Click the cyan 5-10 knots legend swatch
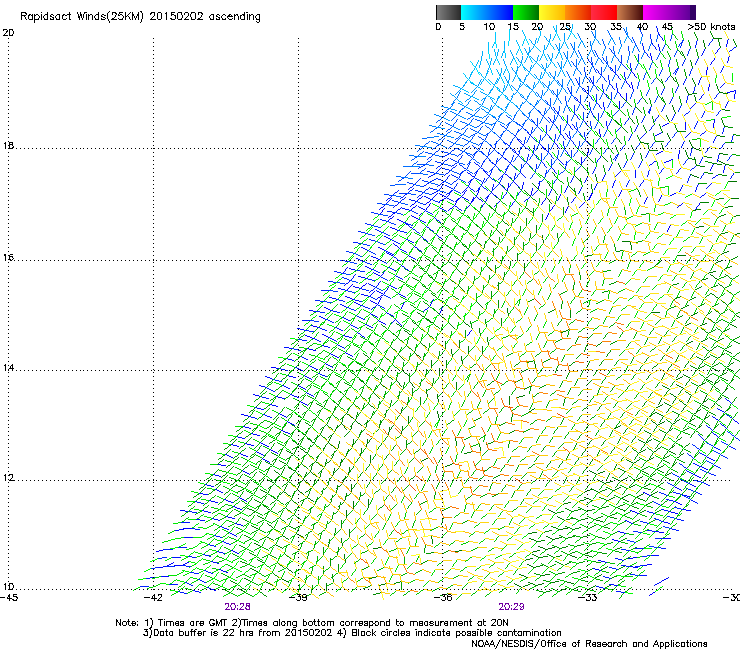The width and height of the screenshot is (740, 650). click(x=474, y=12)
